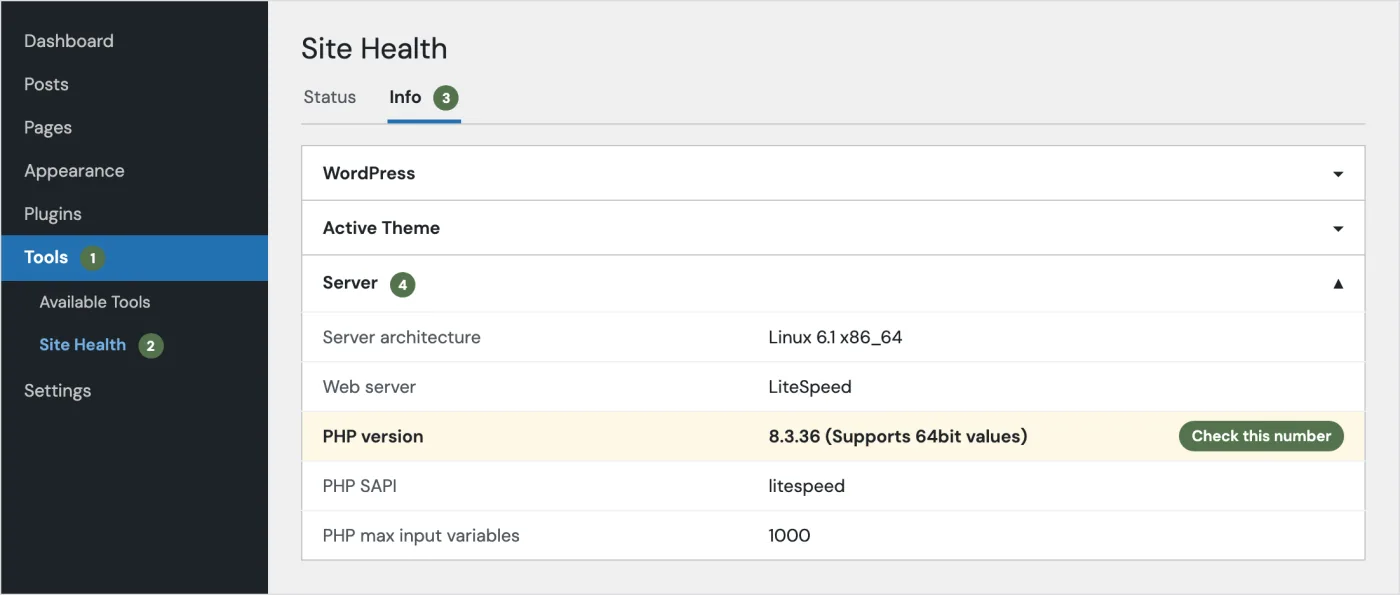Screen dimensions: 1400x595
Task: Select the 1000 max input value
Action: coord(789,536)
